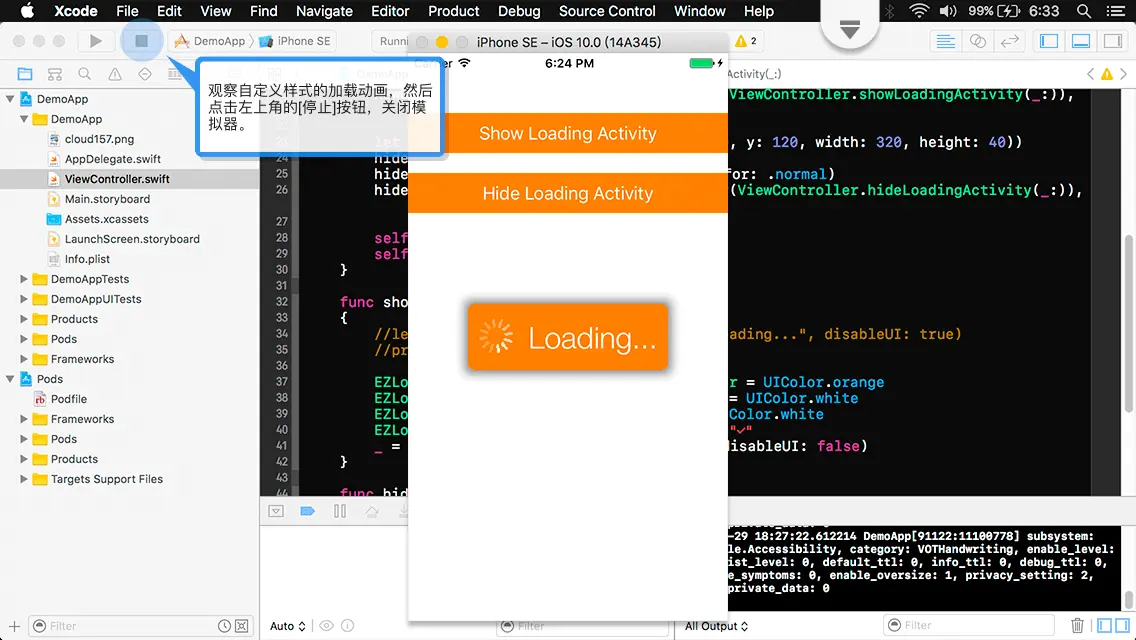1136x640 pixels.
Task: Open the Issue navigator warning icon
Action: click(115, 74)
